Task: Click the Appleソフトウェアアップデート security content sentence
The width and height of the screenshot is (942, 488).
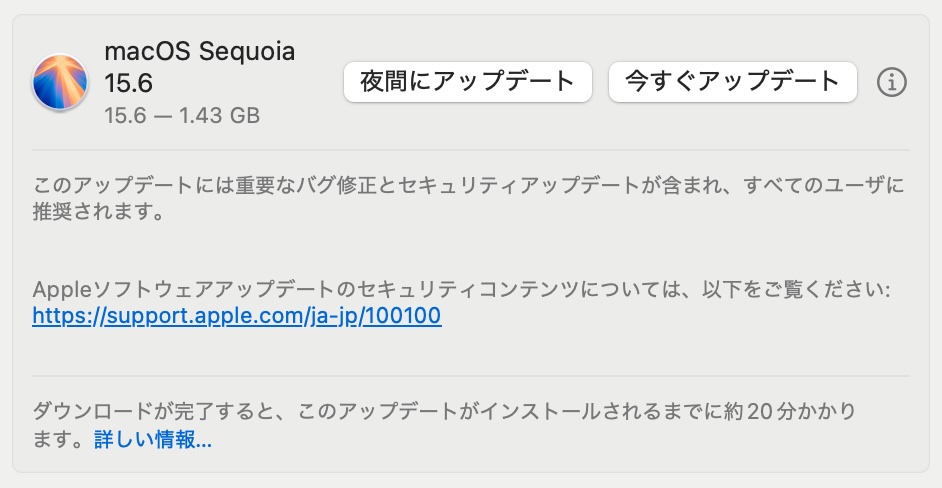Action: pyautogui.click(x=461, y=290)
